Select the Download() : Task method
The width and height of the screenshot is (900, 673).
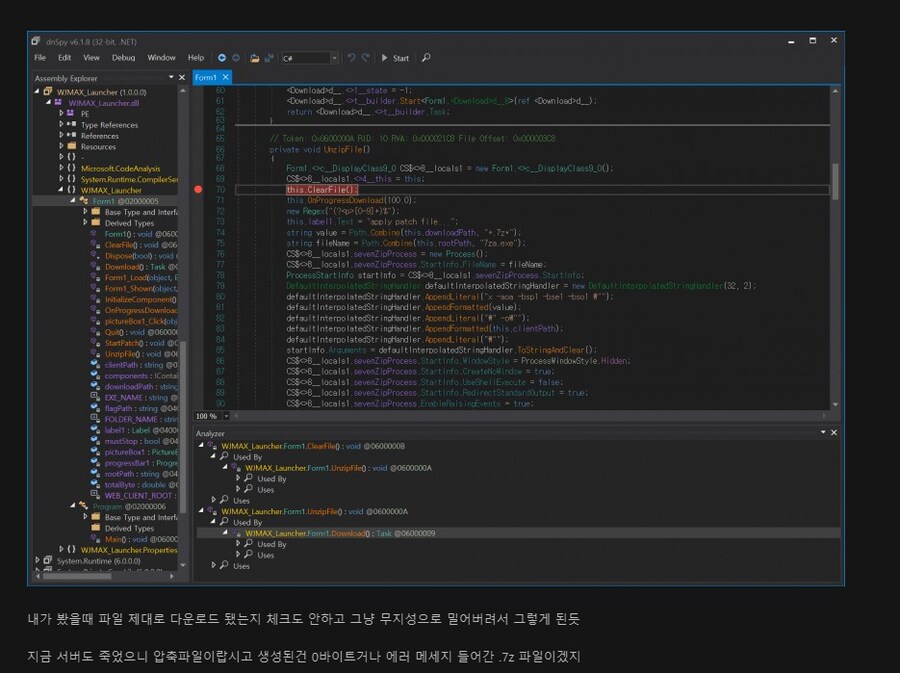[140, 267]
